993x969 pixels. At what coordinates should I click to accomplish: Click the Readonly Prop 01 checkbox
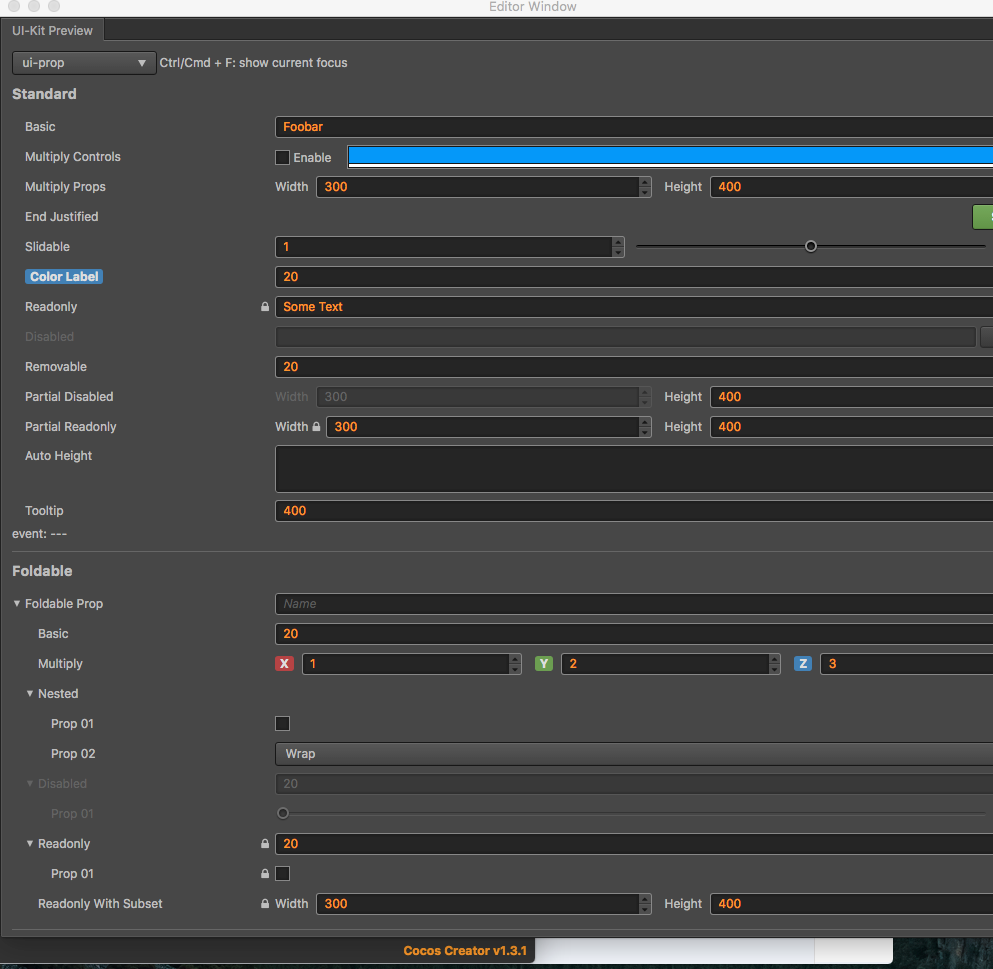click(x=282, y=873)
